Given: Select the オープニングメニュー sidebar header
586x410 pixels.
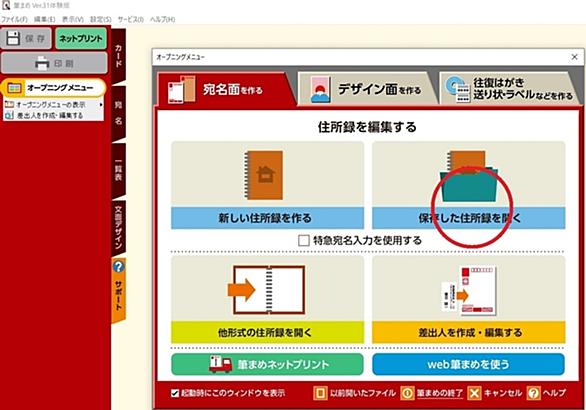Looking at the screenshot, I should click(x=54, y=88).
